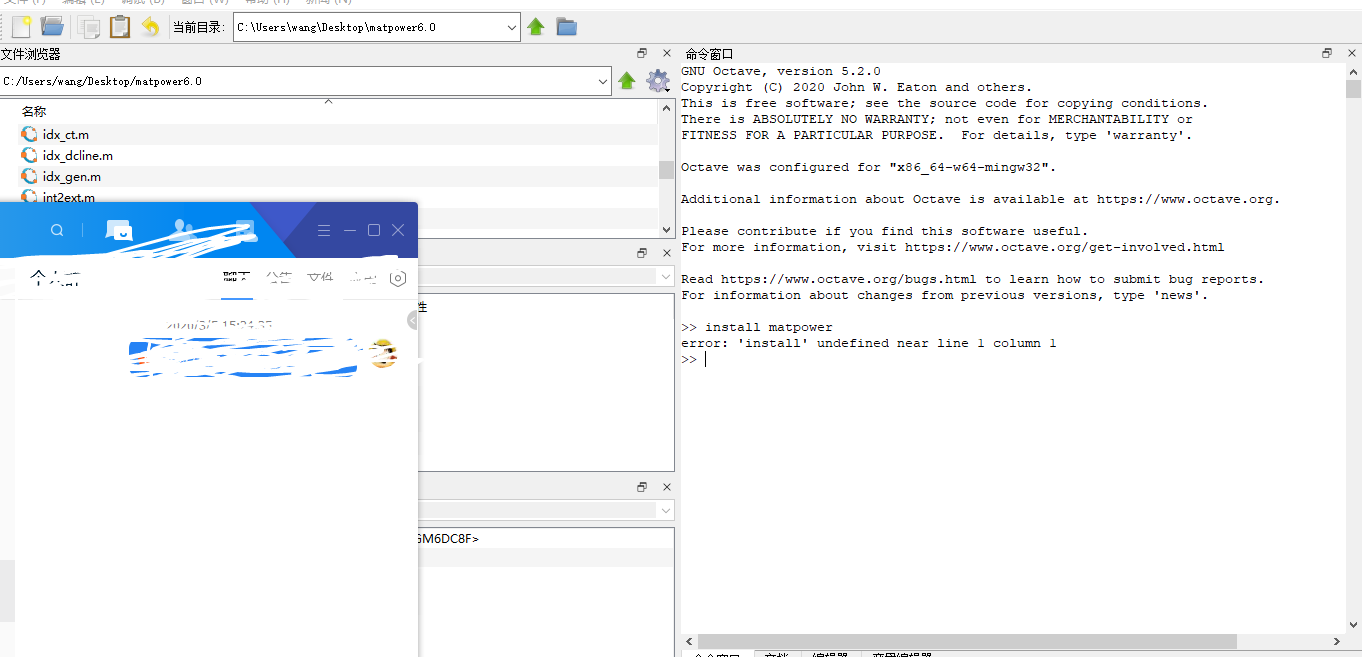Click command window horizontal scroll left arrow
1362x657 pixels.
(689, 641)
